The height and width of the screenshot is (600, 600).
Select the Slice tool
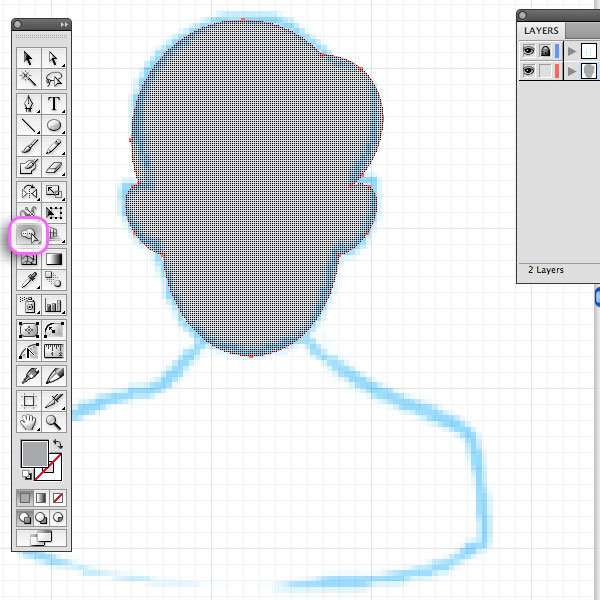coord(54,401)
